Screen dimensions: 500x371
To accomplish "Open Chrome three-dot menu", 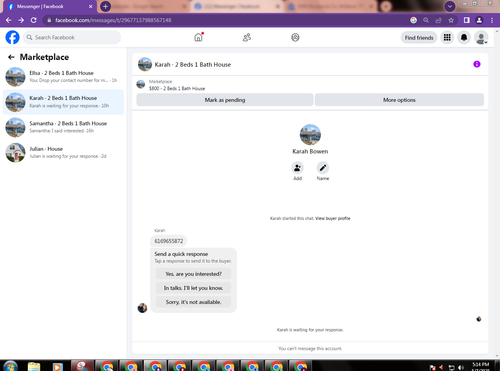I will (x=492, y=20).
